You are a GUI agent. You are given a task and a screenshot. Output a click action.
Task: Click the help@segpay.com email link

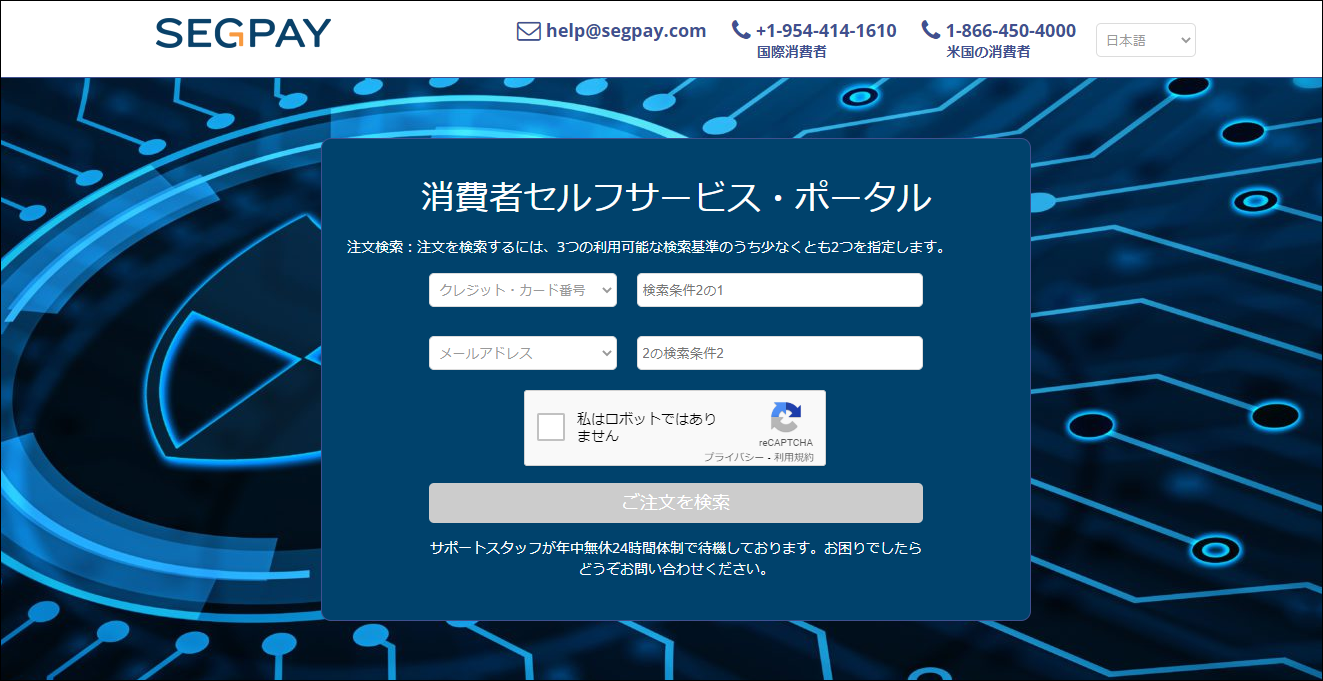pos(626,31)
